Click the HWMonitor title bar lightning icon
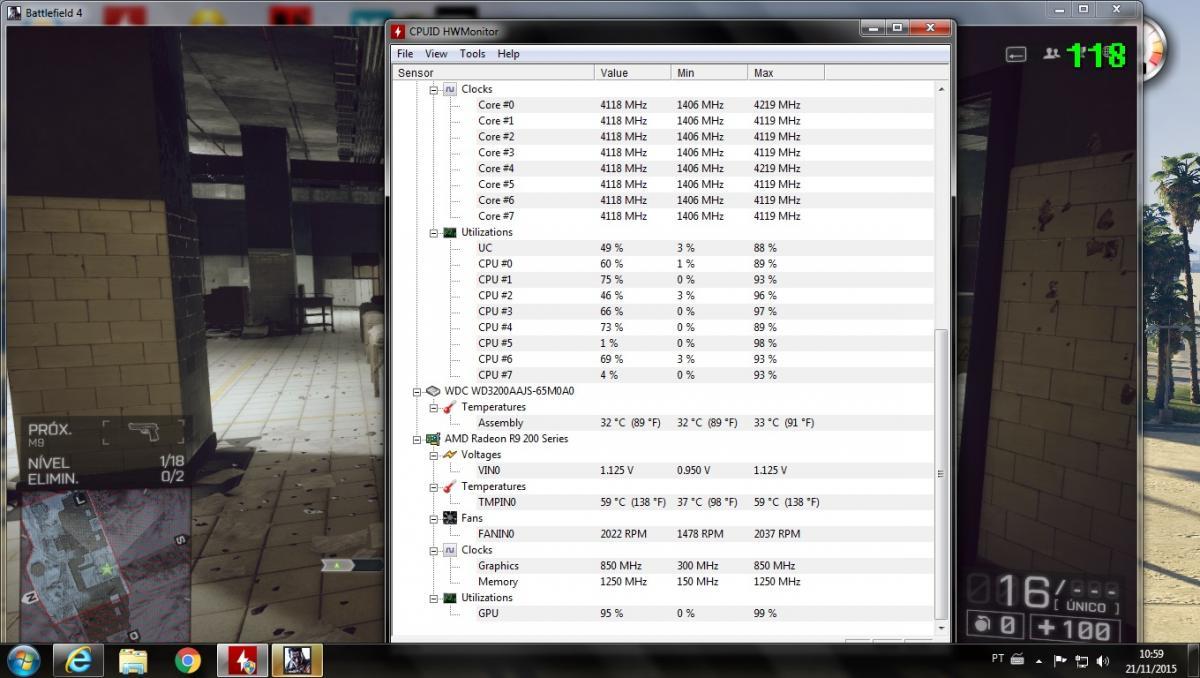This screenshot has height=678, width=1200. [398, 31]
